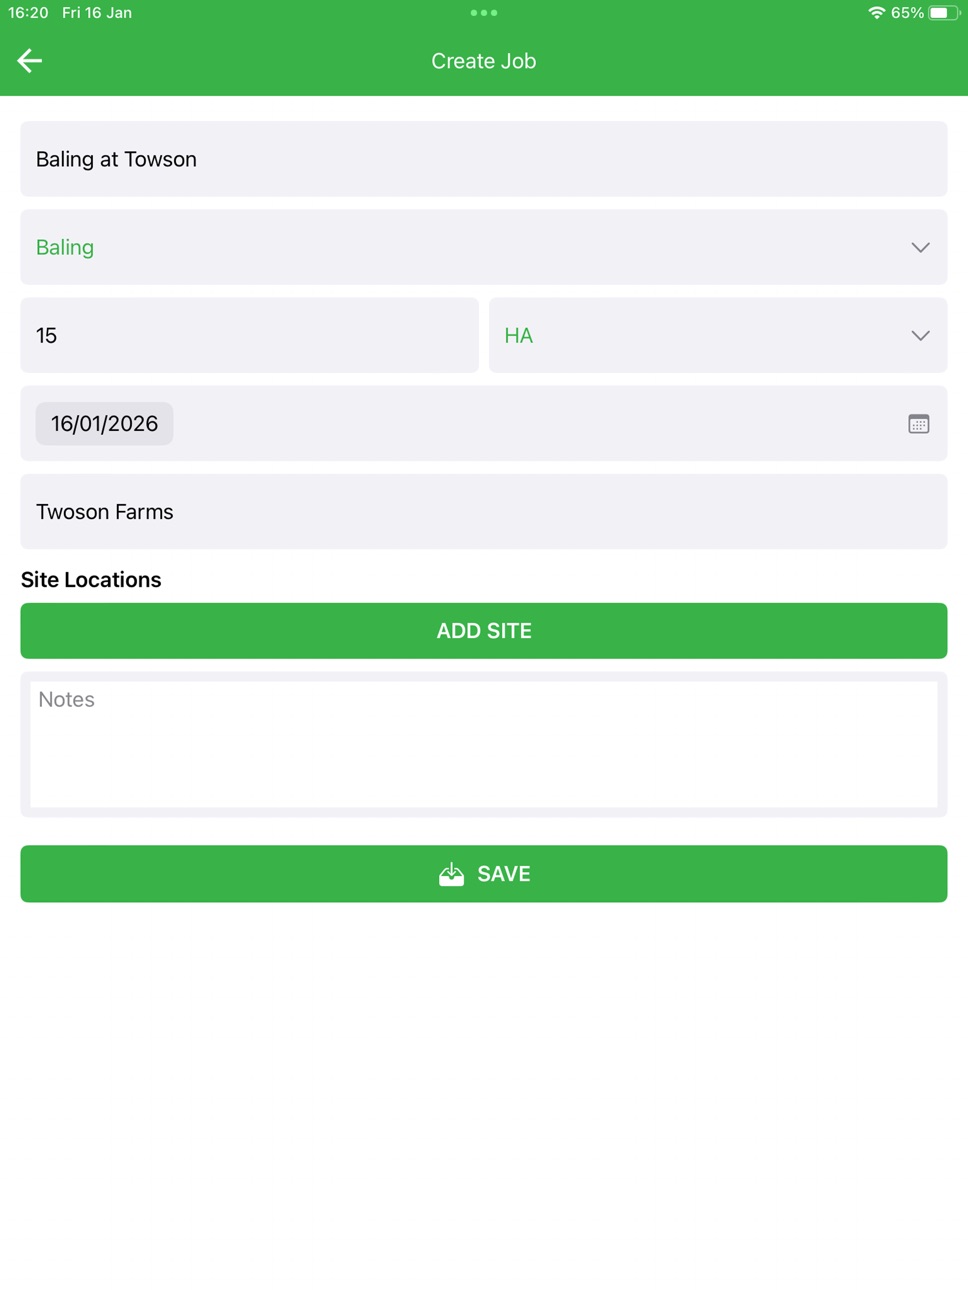The image size is (968, 1290).
Task: Select the 16/01/2026 date chip
Action: [x=105, y=424]
